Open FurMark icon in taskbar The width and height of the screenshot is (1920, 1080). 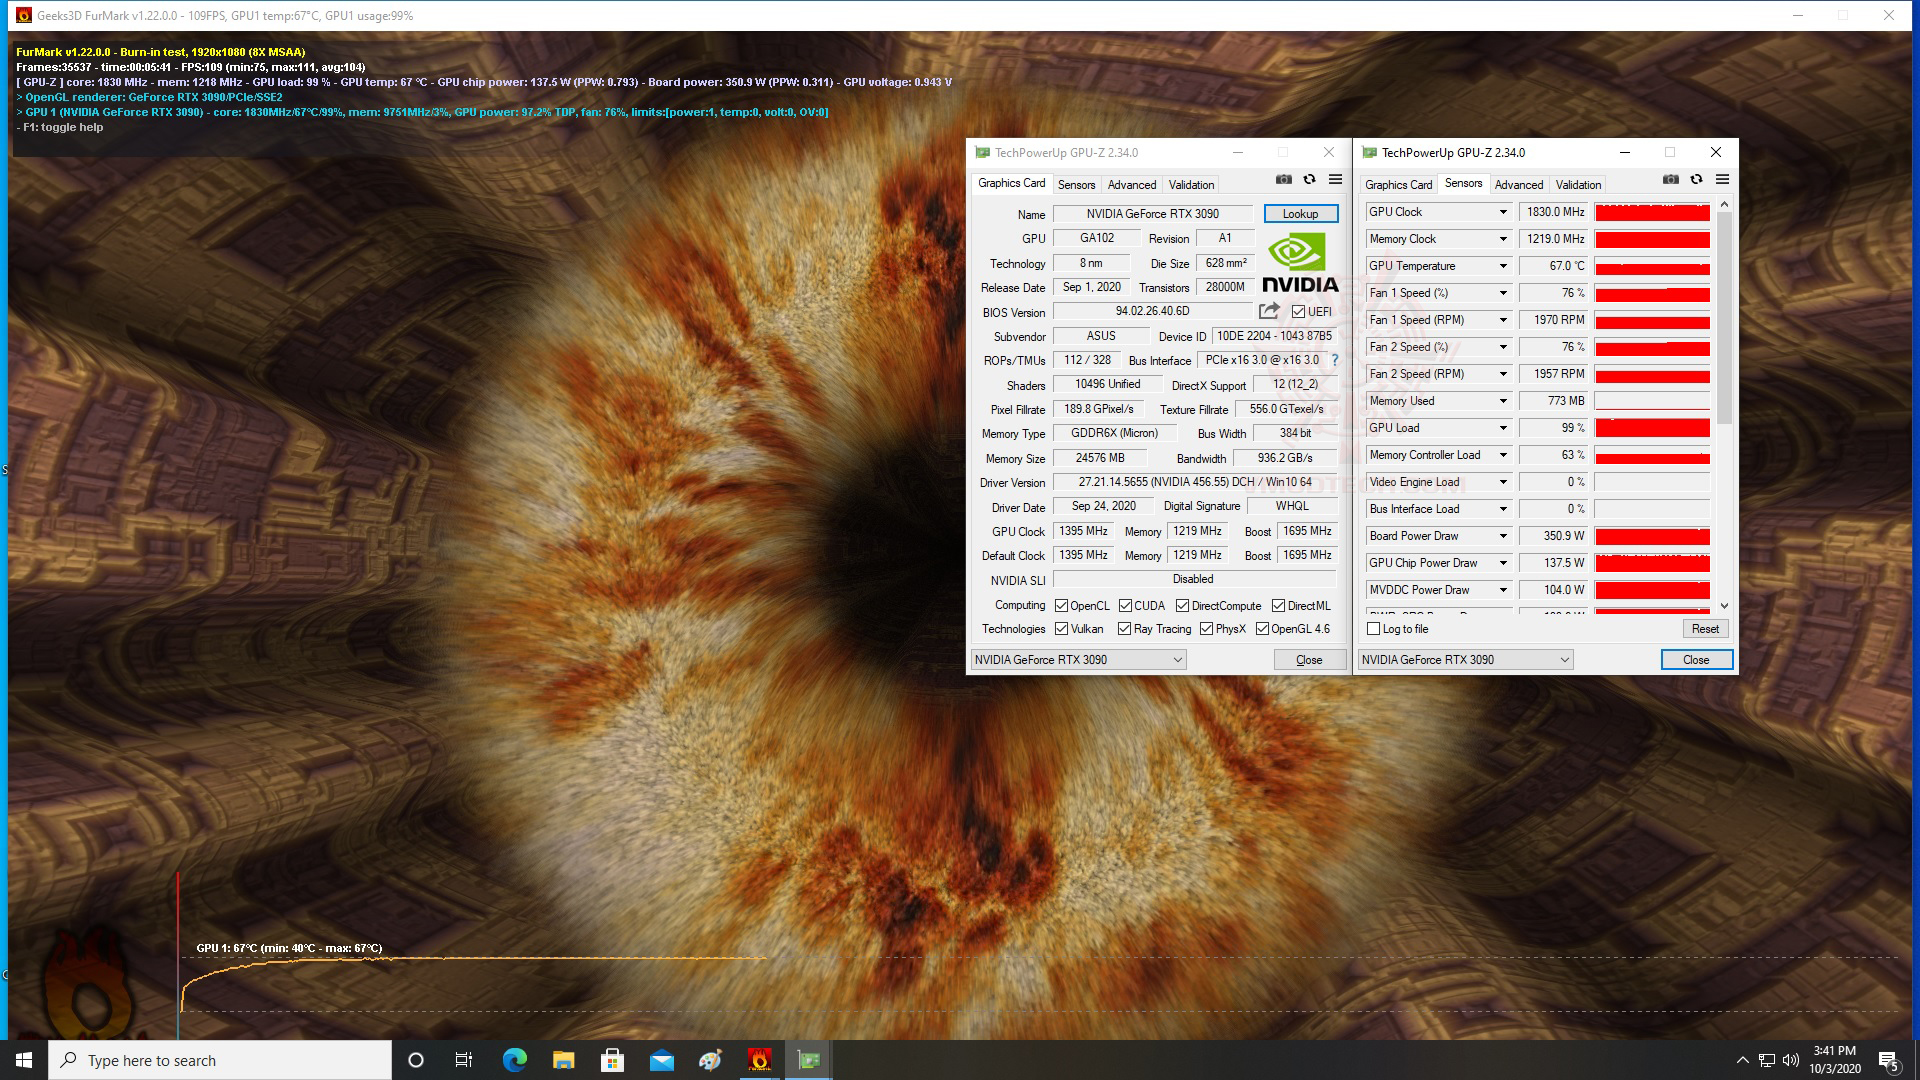point(759,1060)
